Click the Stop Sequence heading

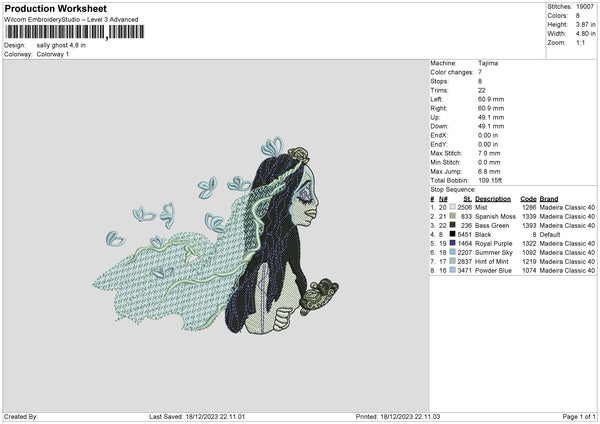[453, 188]
